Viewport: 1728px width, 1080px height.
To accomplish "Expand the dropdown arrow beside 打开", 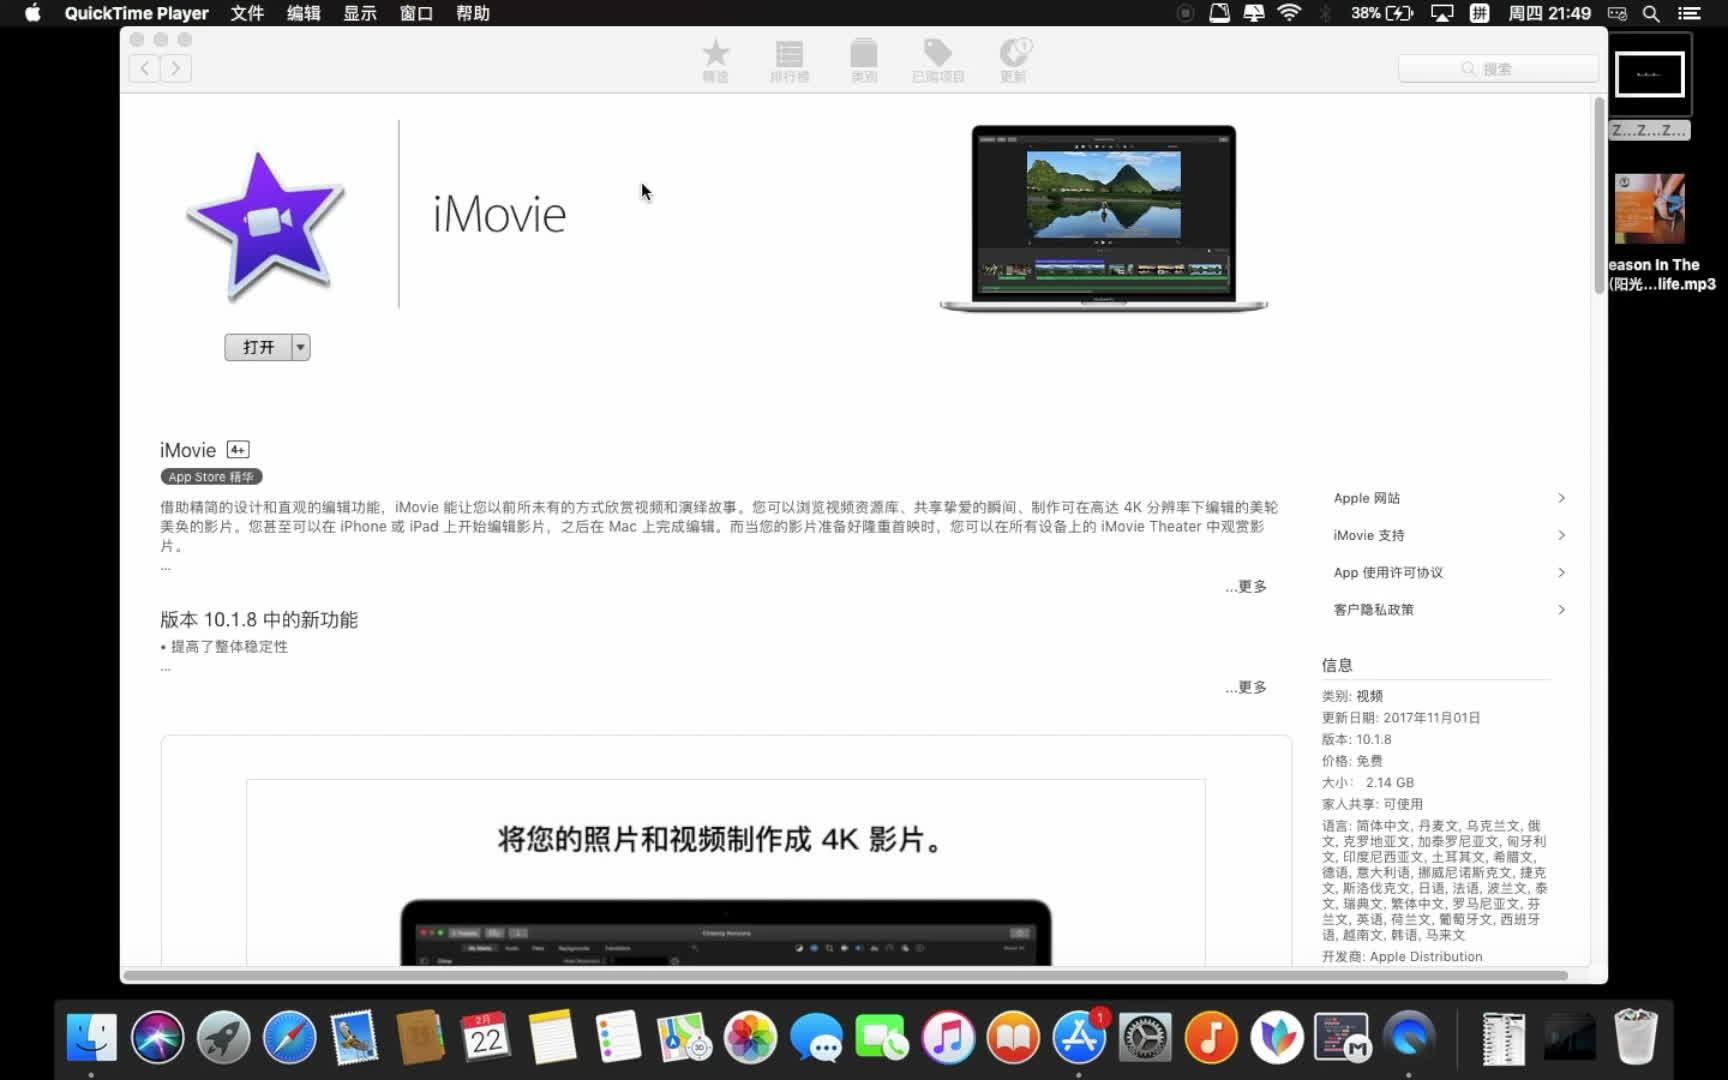I will (301, 347).
